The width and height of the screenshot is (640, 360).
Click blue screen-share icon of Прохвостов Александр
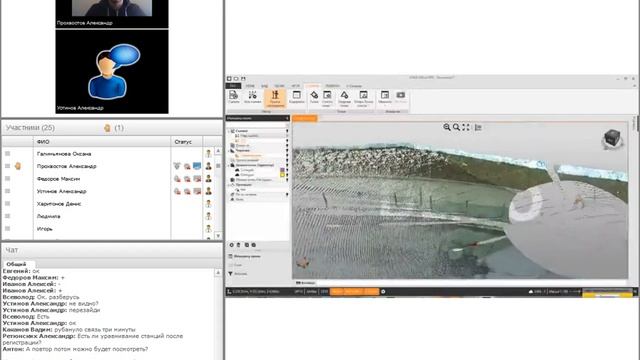(x=197, y=166)
